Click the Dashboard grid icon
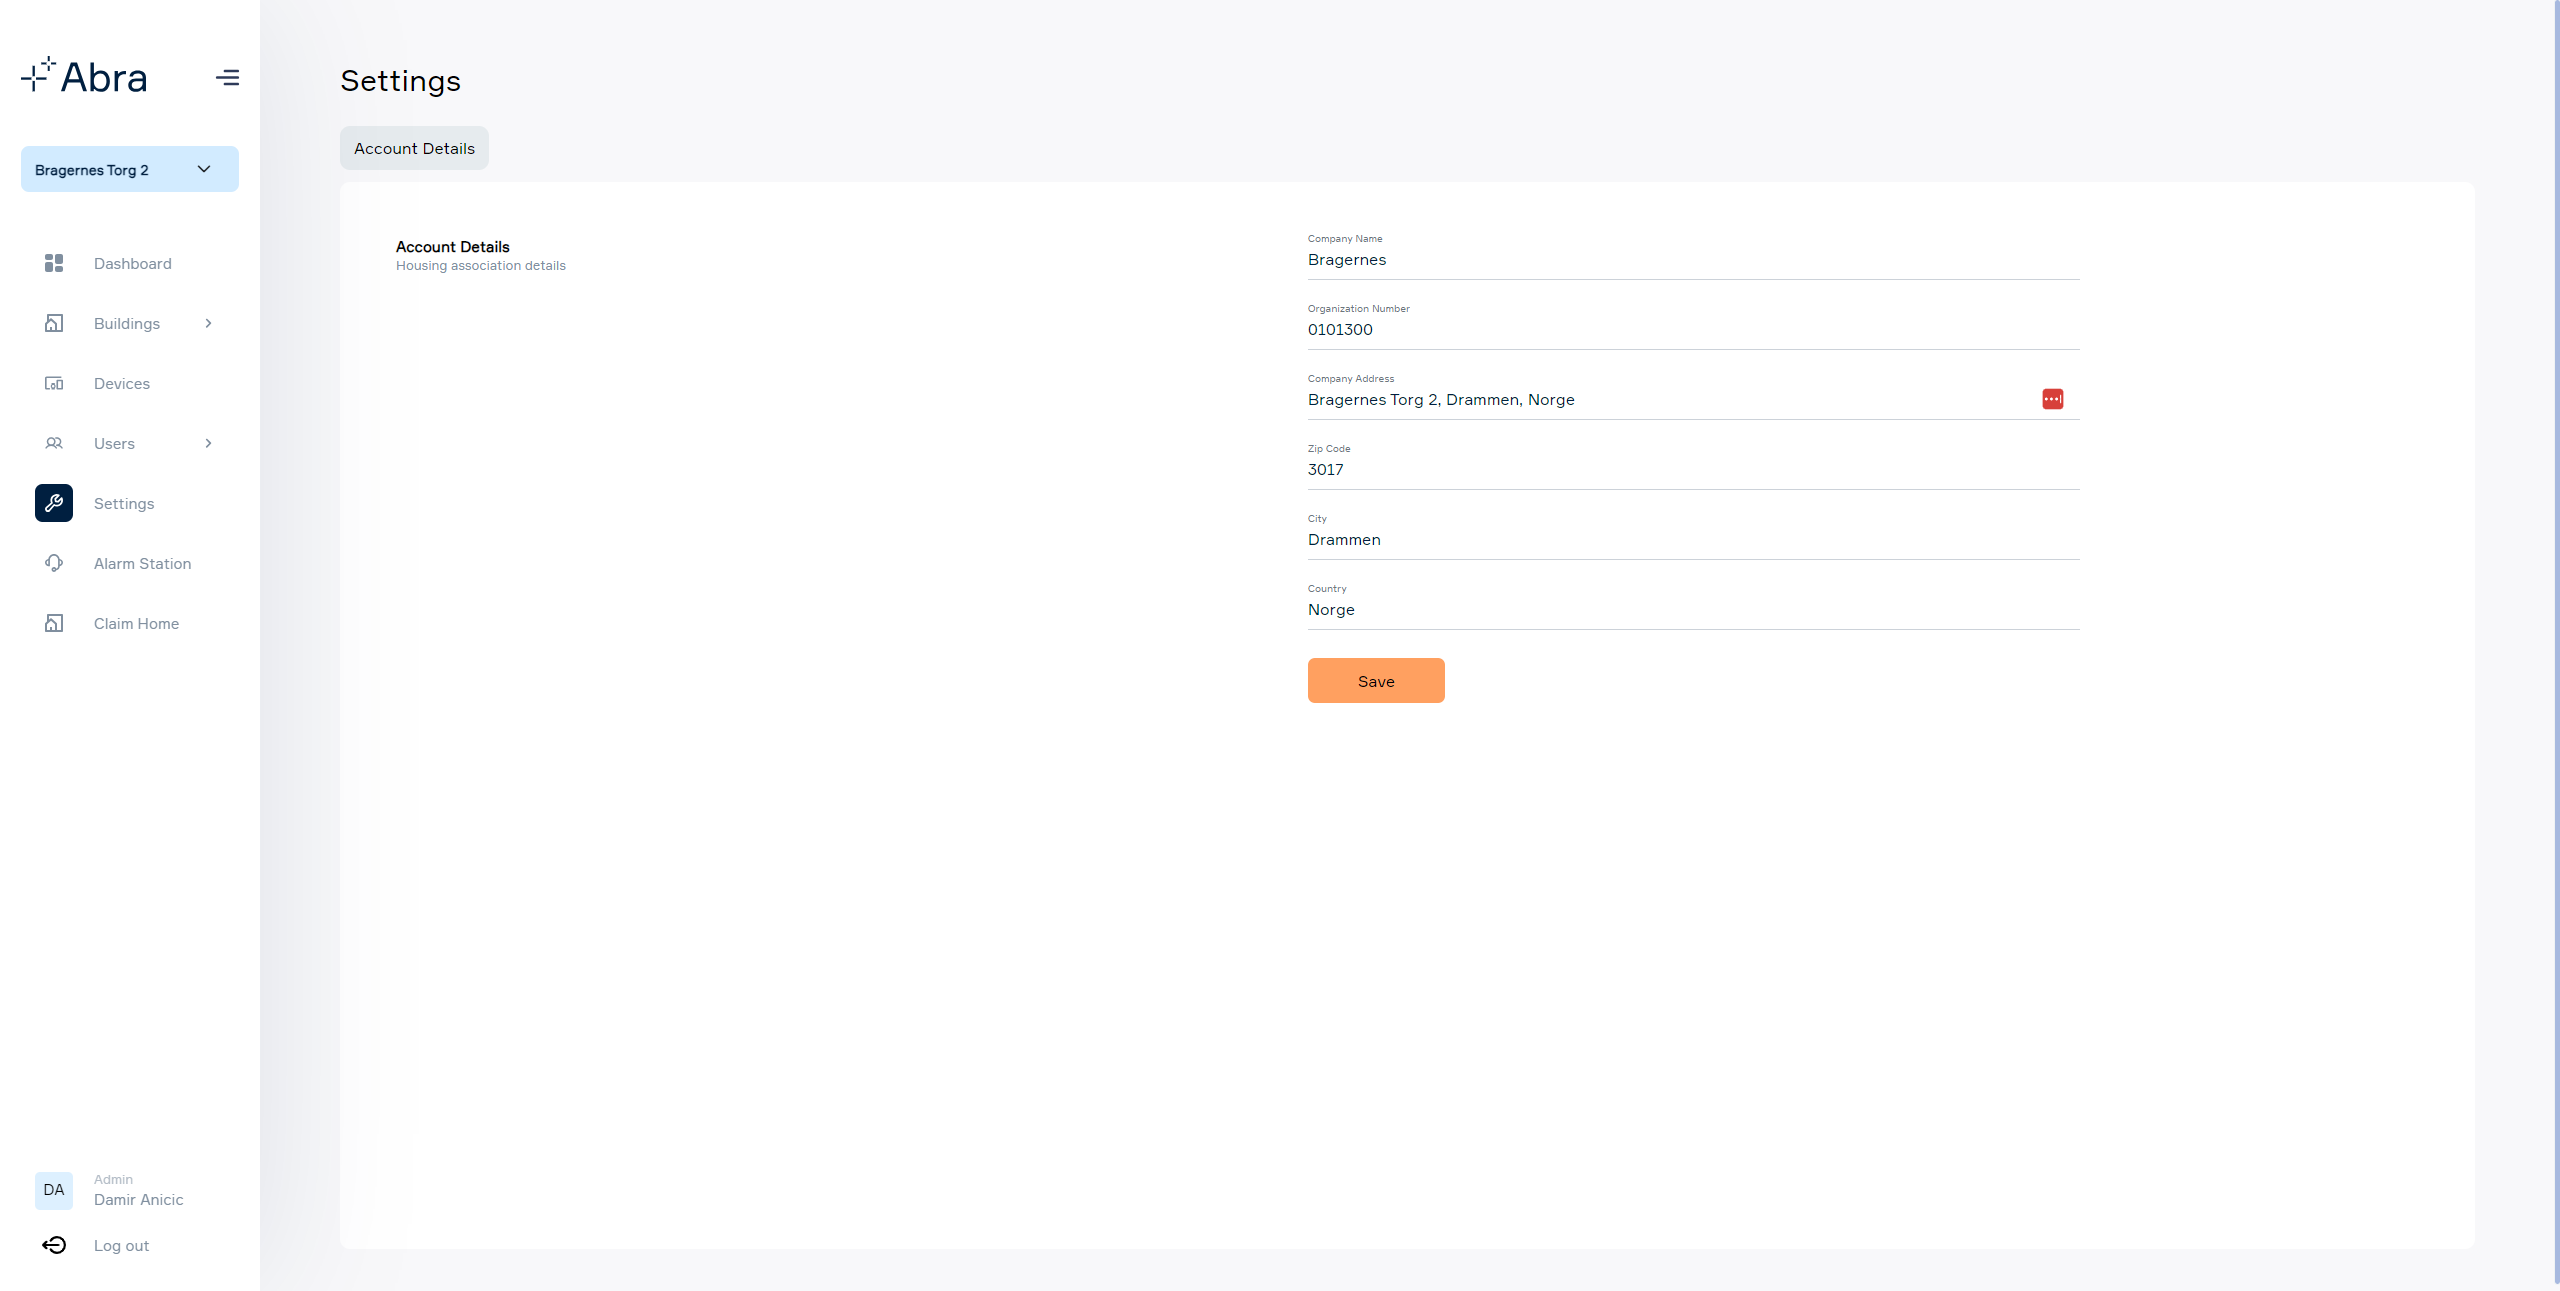Image resolution: width=2560 pixels, height=1291 pixels. coord(54,263)
